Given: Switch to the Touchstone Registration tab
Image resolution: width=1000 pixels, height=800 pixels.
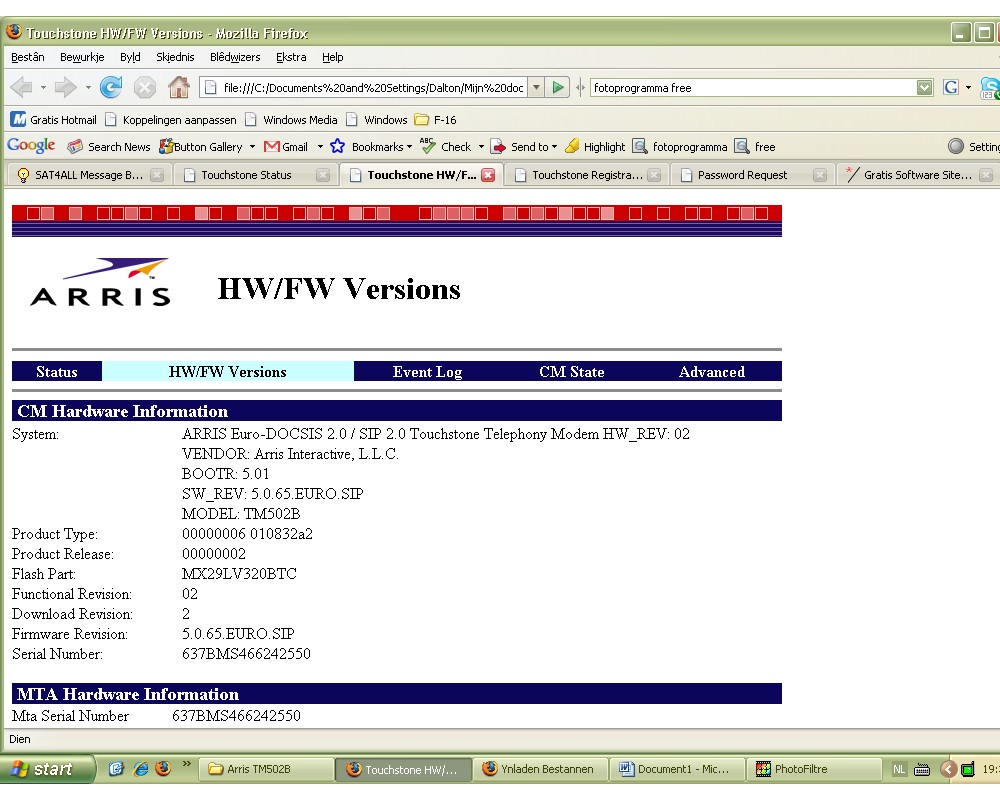Looking at the screenshot, I should [x=587, y=175].
